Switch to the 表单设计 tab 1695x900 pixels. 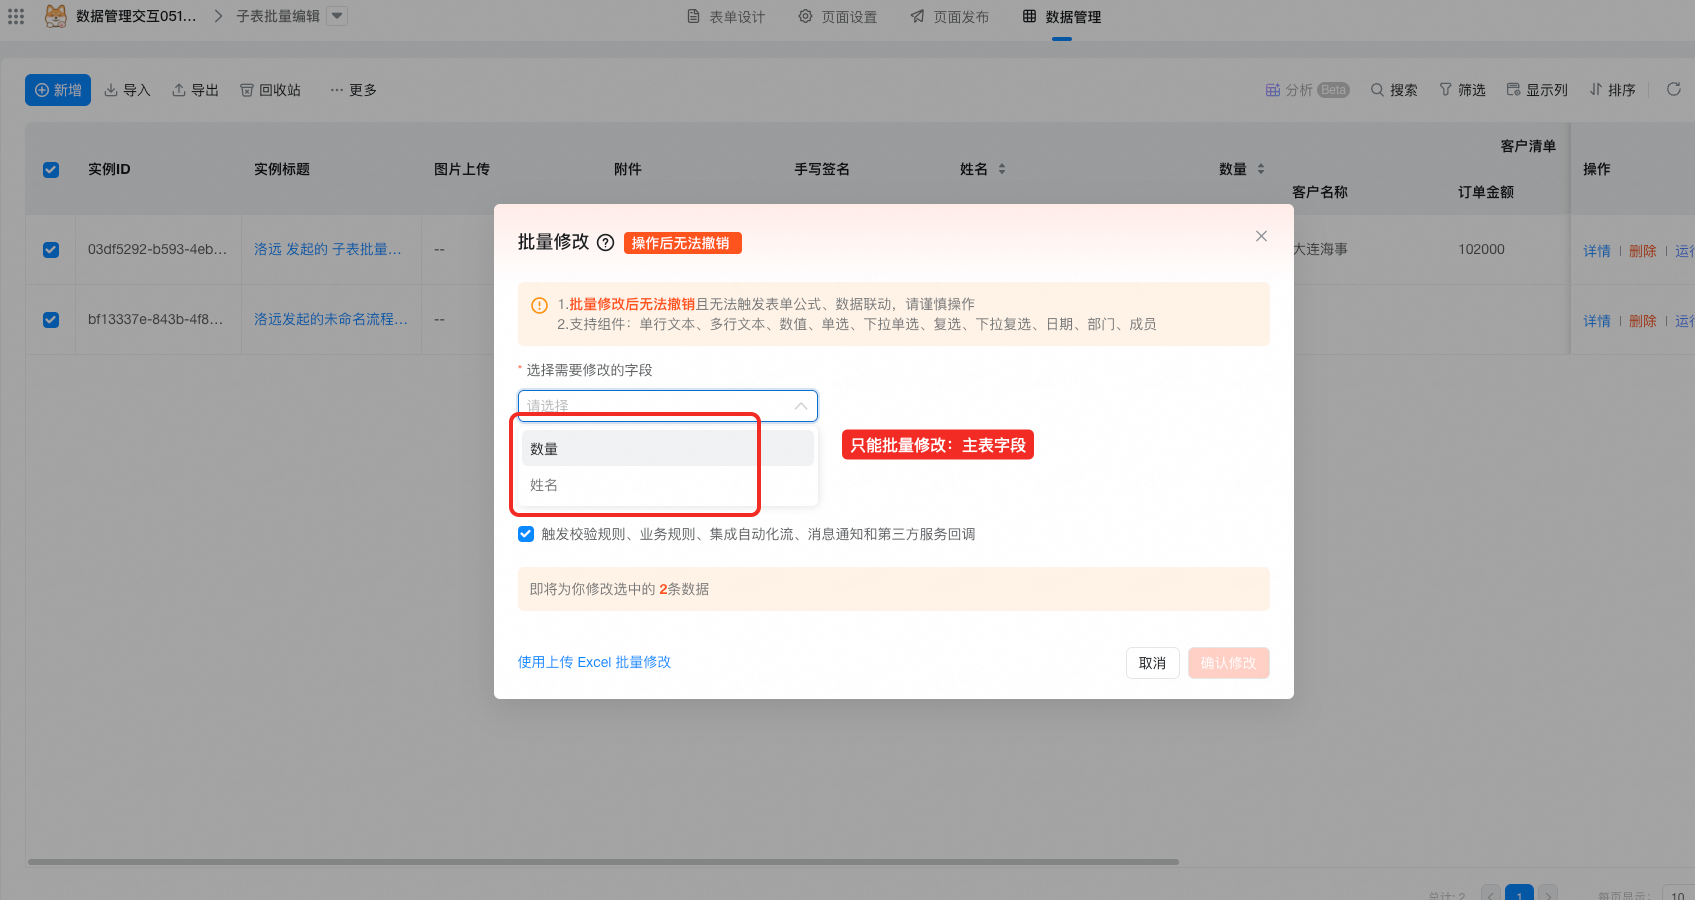click(x=726, y=17)
